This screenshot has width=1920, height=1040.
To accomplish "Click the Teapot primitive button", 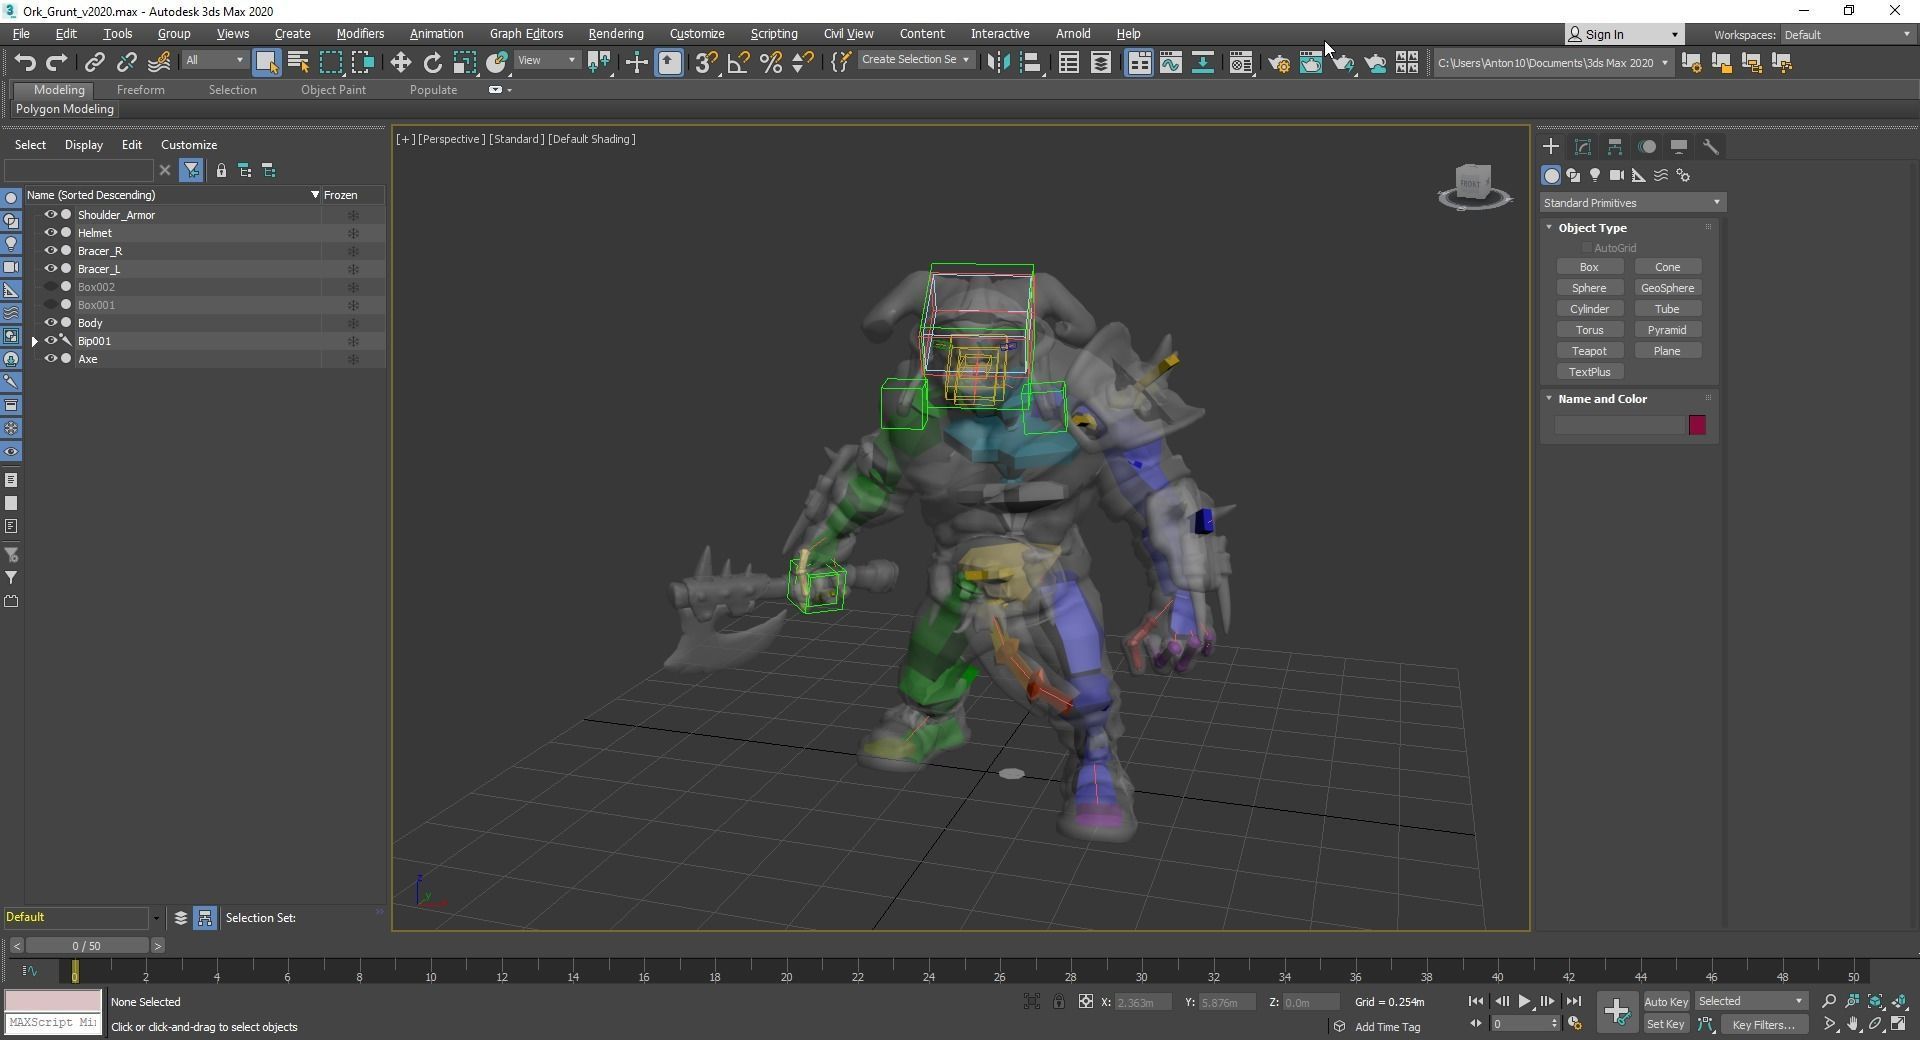I will tap(1589, 351).
